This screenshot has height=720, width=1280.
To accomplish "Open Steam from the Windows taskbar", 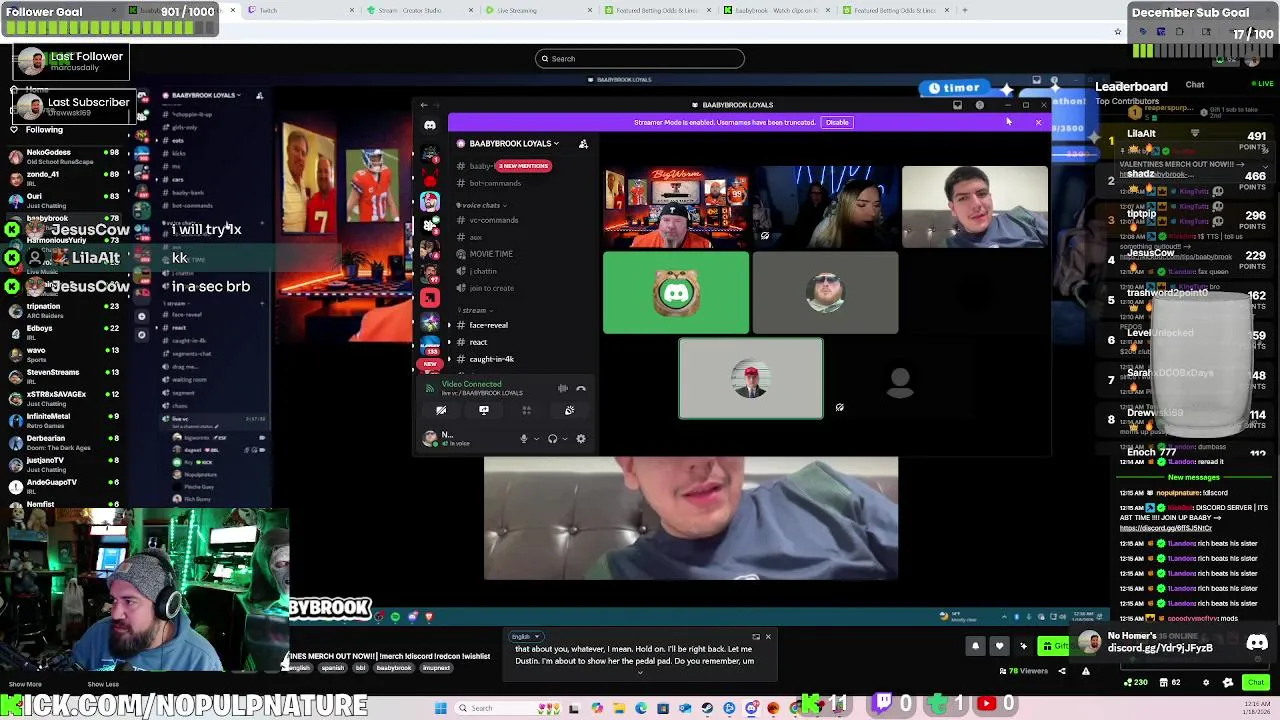I will click(707, 708).
